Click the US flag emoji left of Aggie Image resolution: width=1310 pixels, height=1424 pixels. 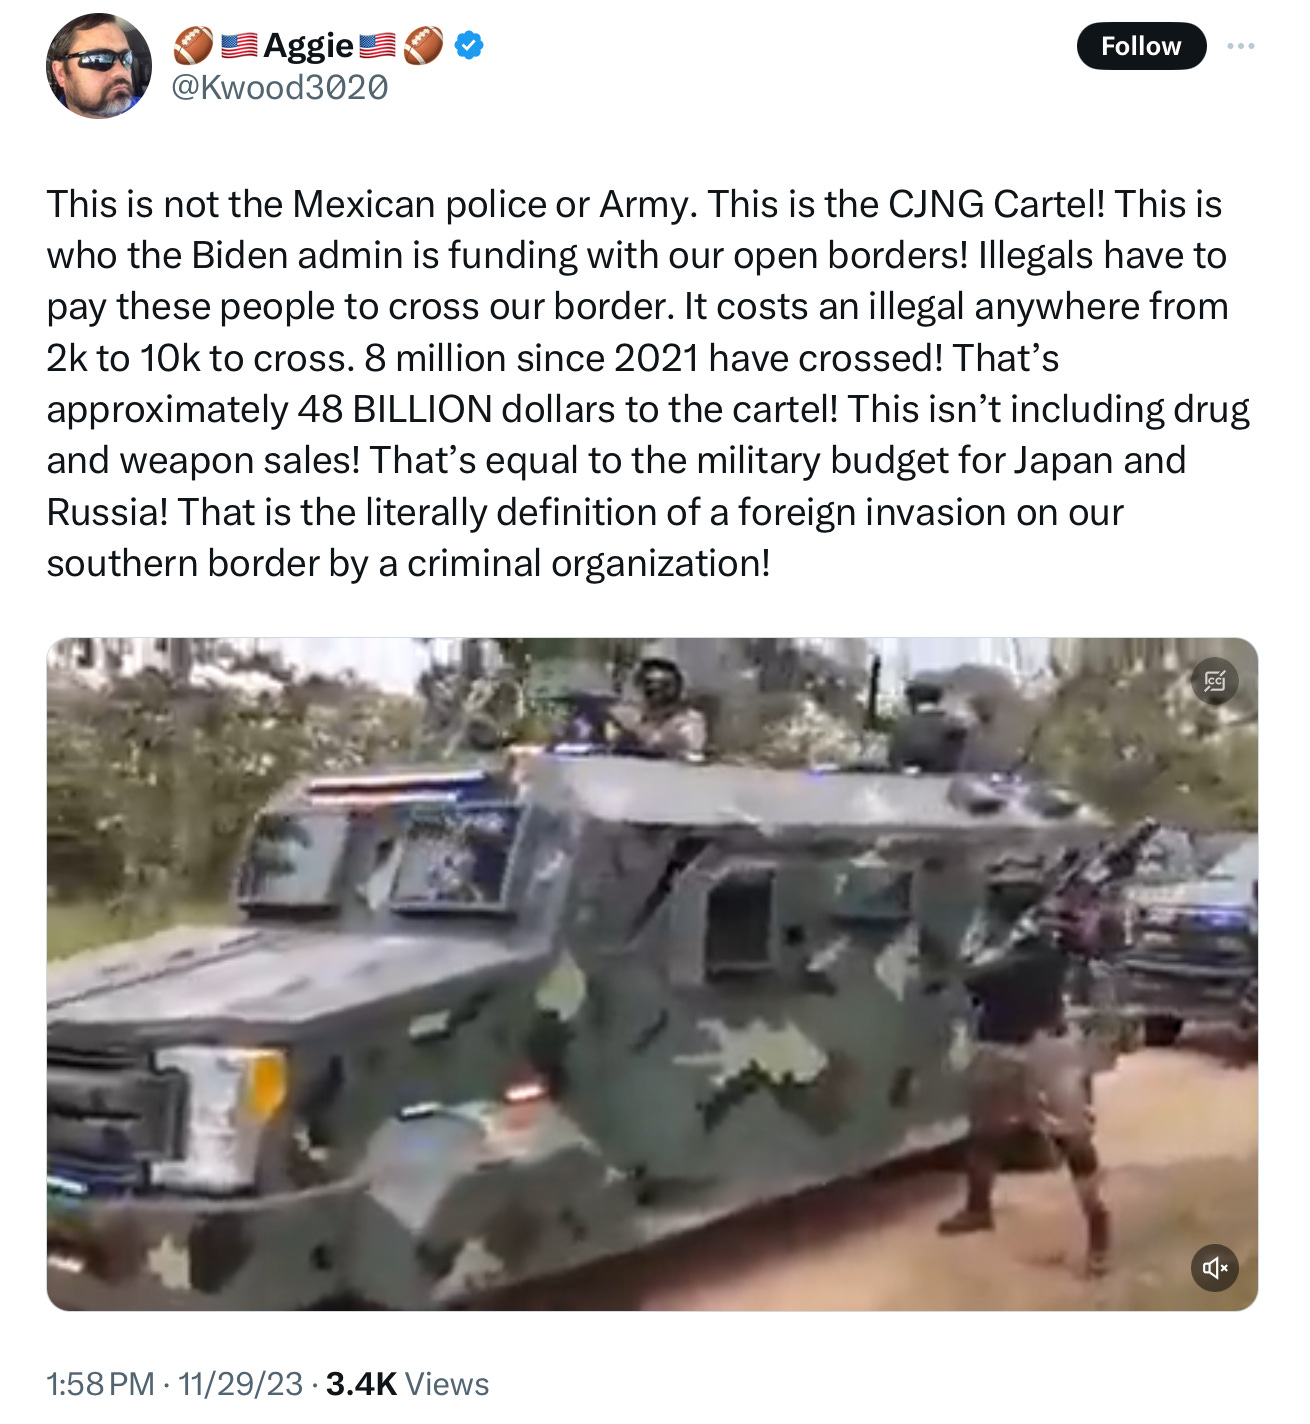click(239, 45)
